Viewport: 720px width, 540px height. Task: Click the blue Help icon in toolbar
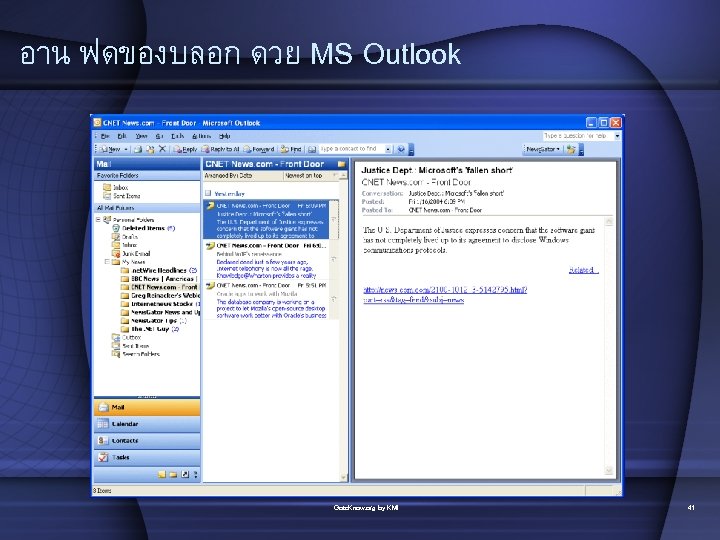[x=401, y=149]
